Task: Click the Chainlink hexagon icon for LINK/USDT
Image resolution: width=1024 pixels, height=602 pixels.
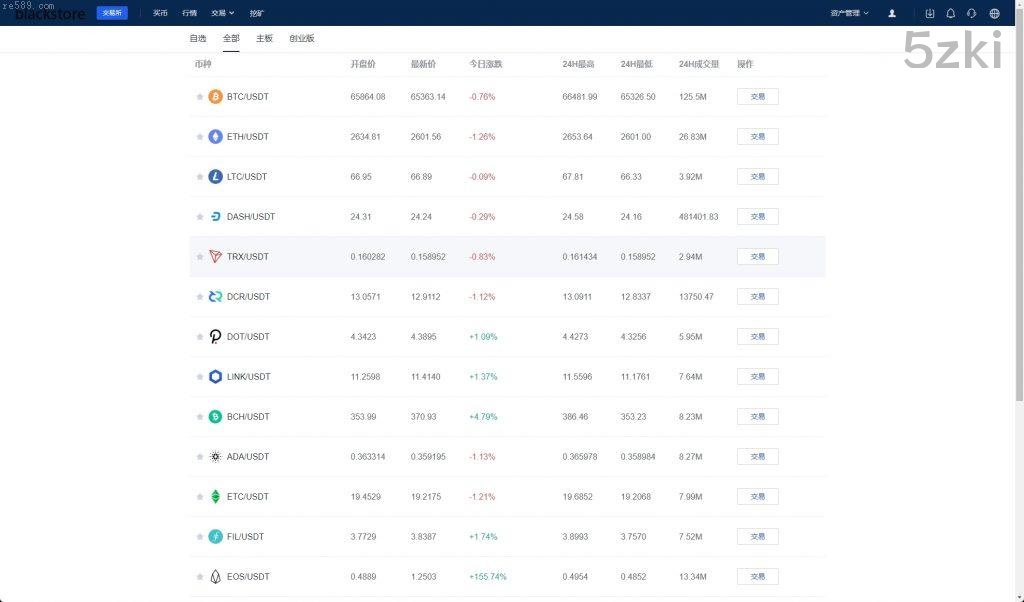Action: click(215, 377)
